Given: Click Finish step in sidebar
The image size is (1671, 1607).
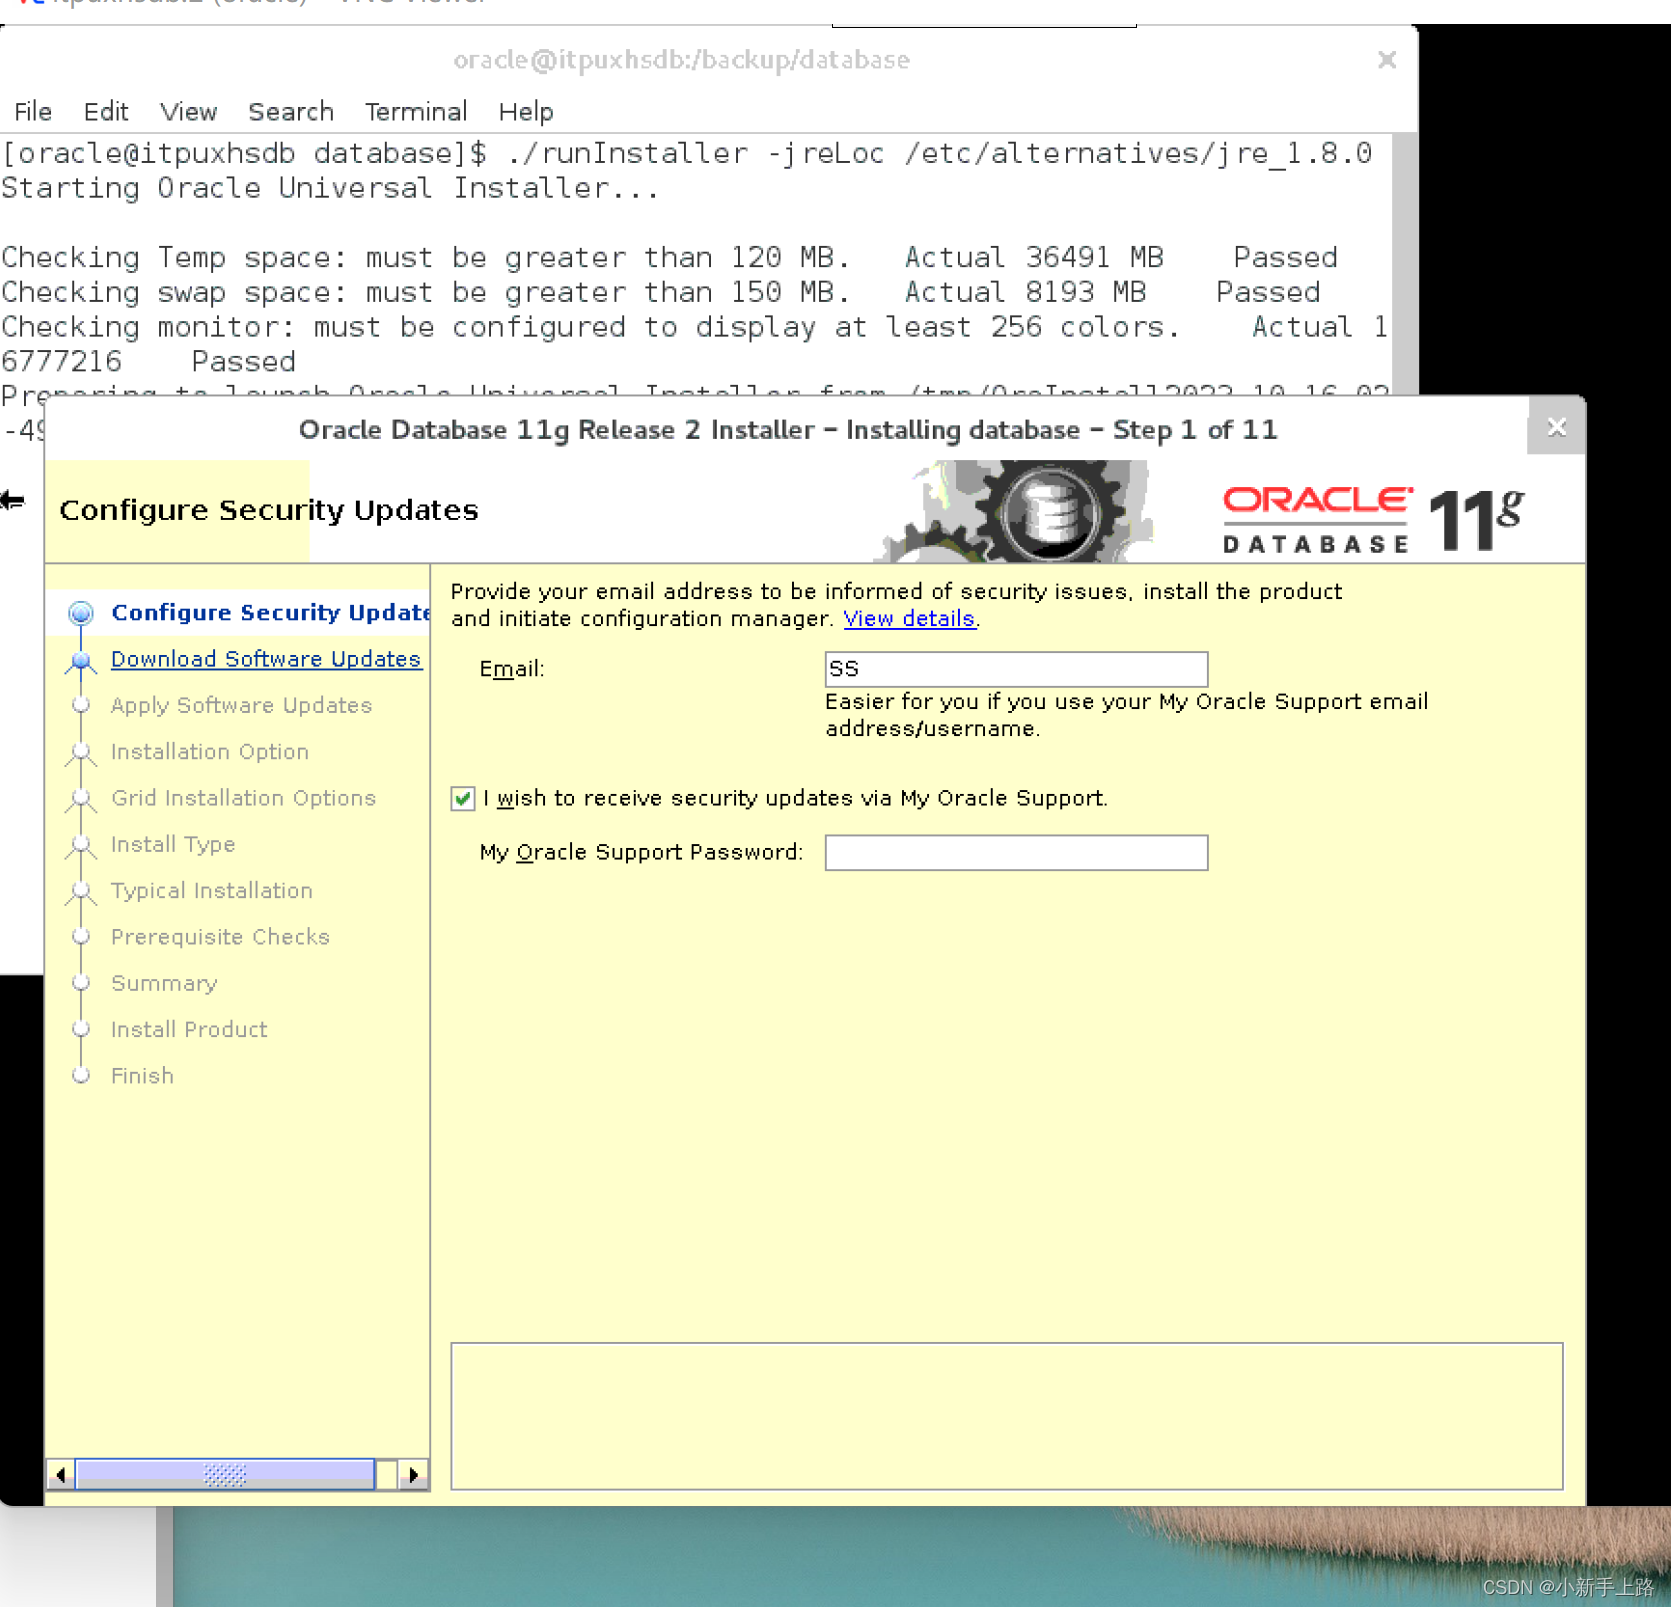Looking at the screenshot, I should (142, 1076).
